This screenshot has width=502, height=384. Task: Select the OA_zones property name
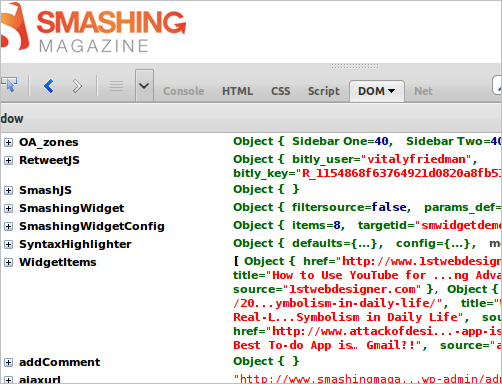click(x=49, y=142)
